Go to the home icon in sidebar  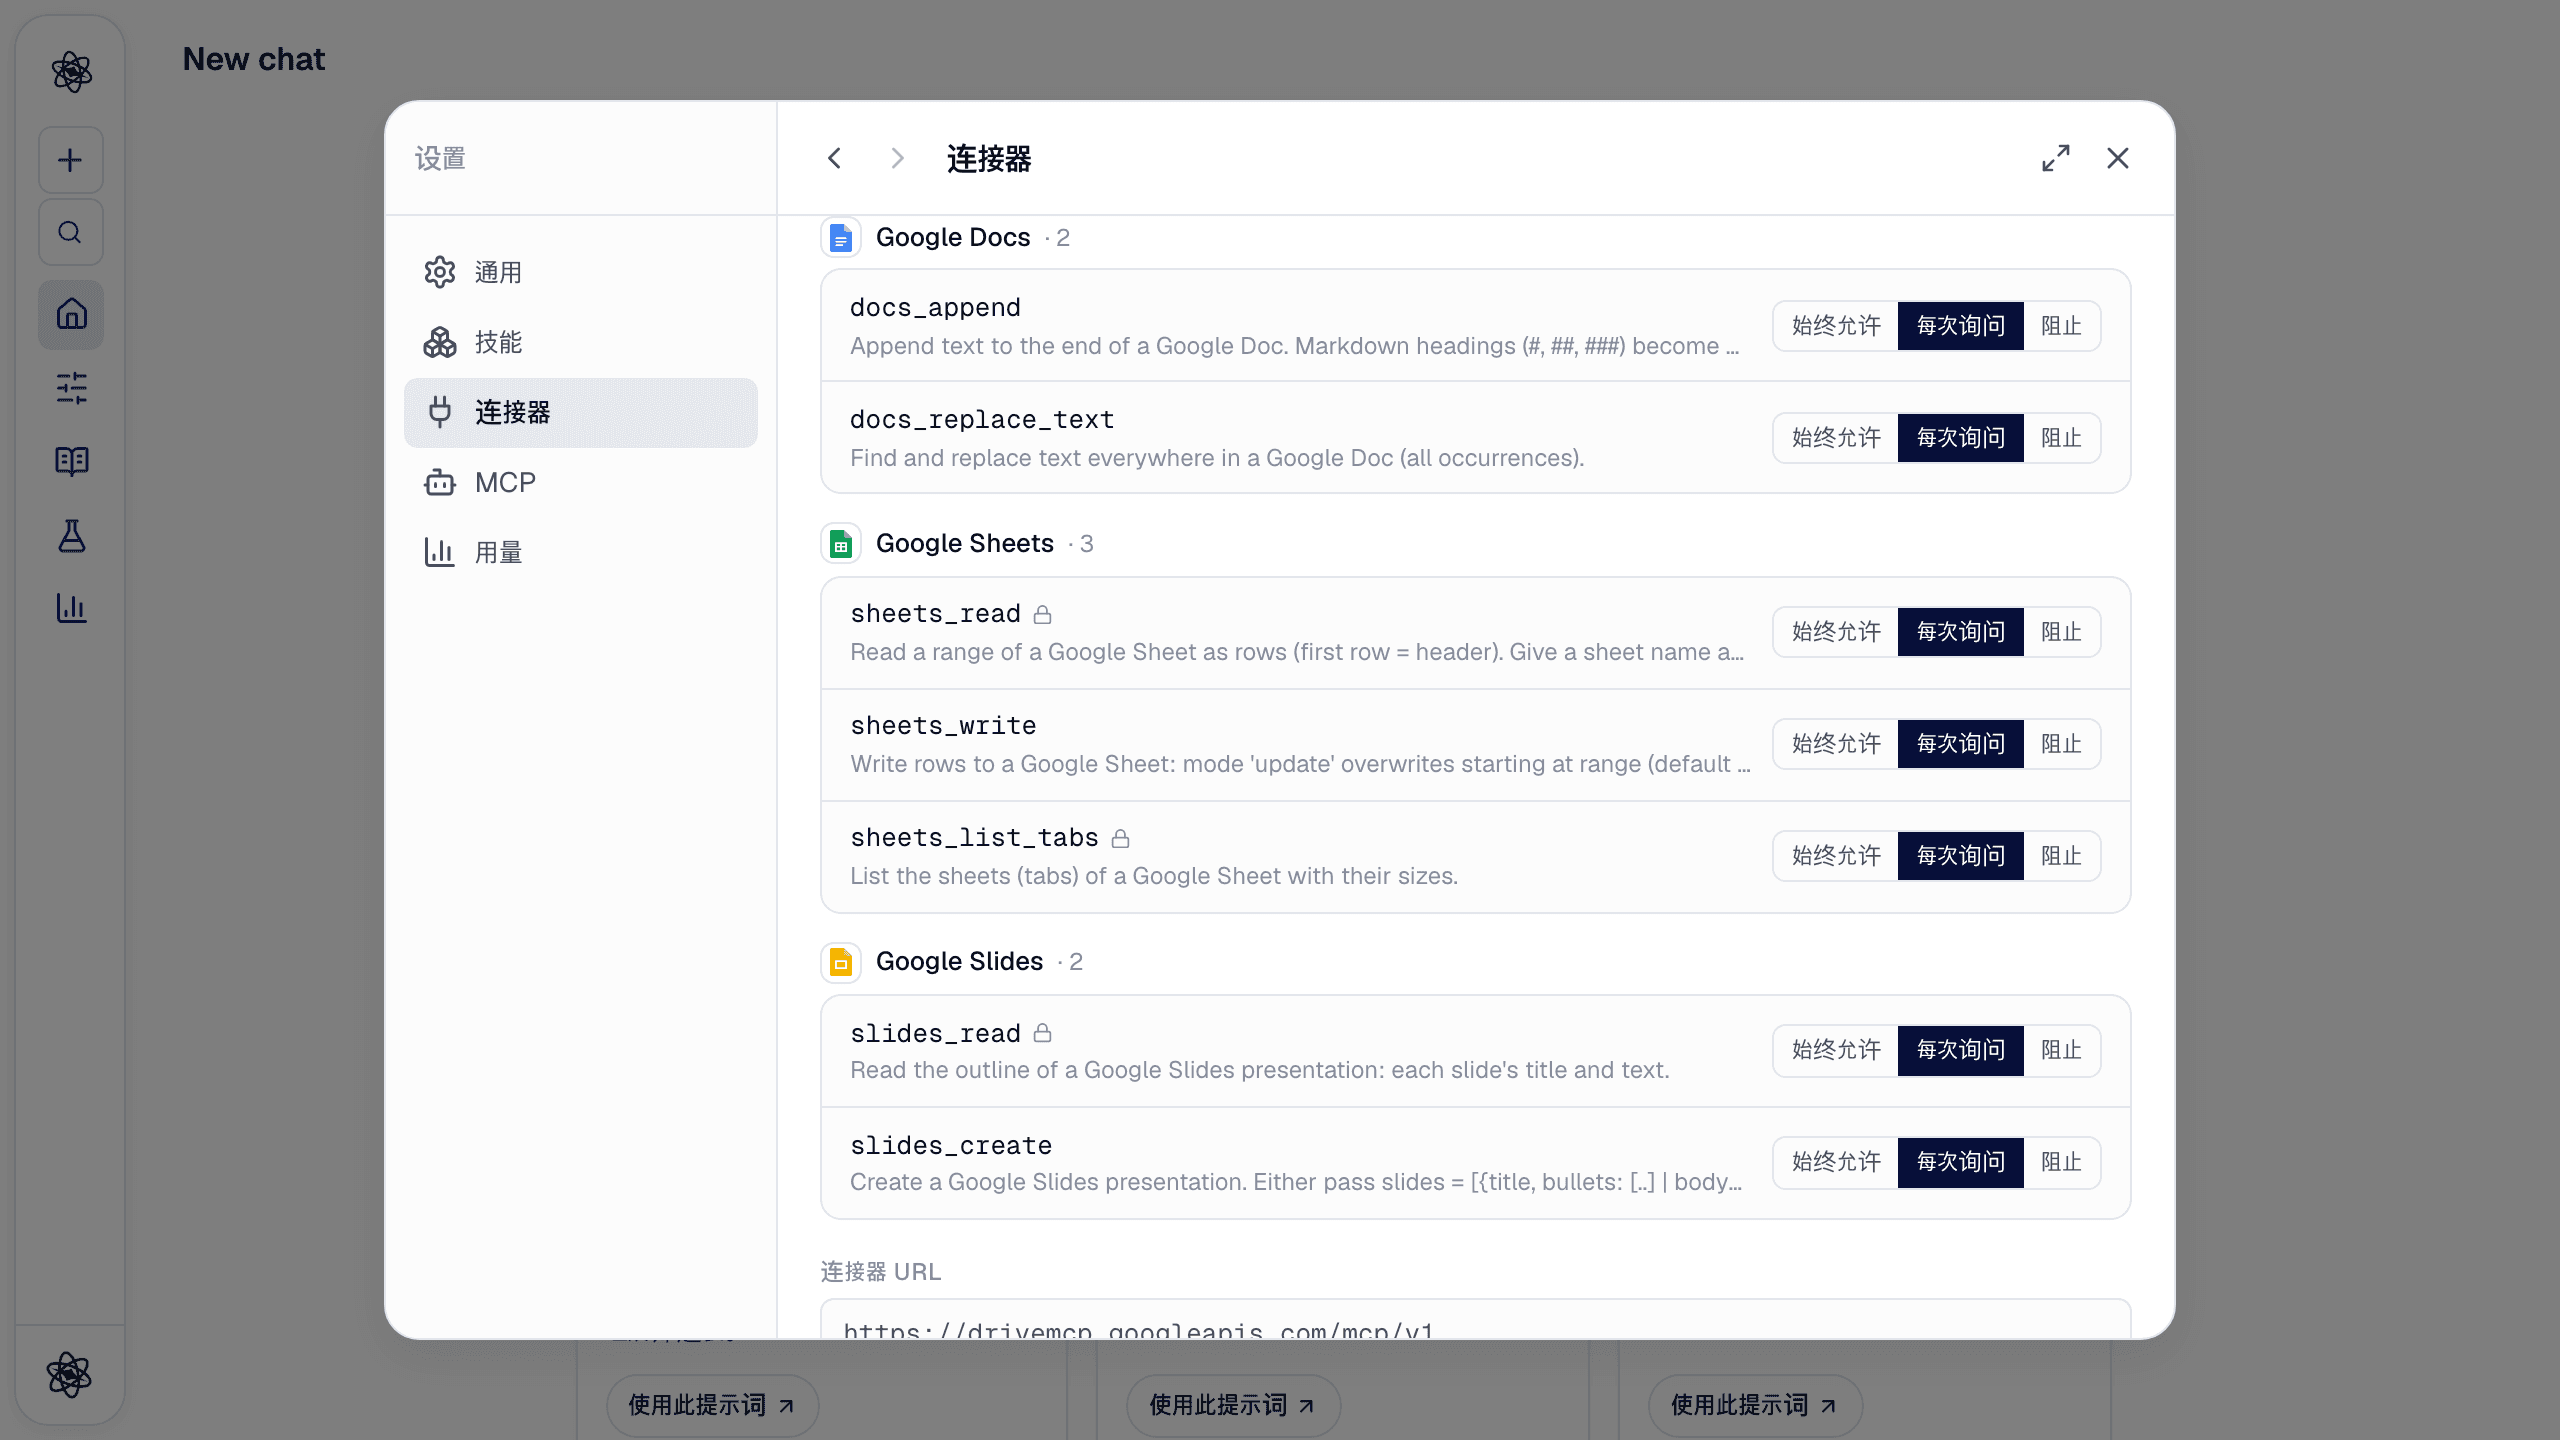71,315
